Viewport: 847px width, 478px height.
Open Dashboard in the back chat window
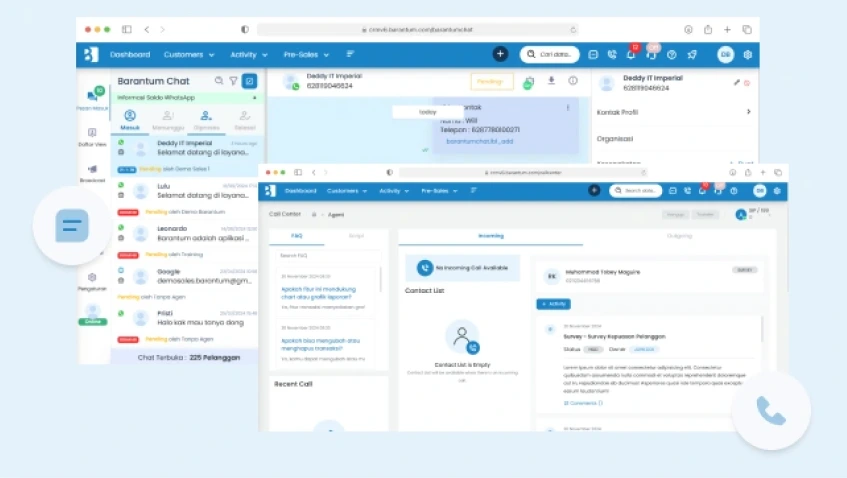[130, 55]
